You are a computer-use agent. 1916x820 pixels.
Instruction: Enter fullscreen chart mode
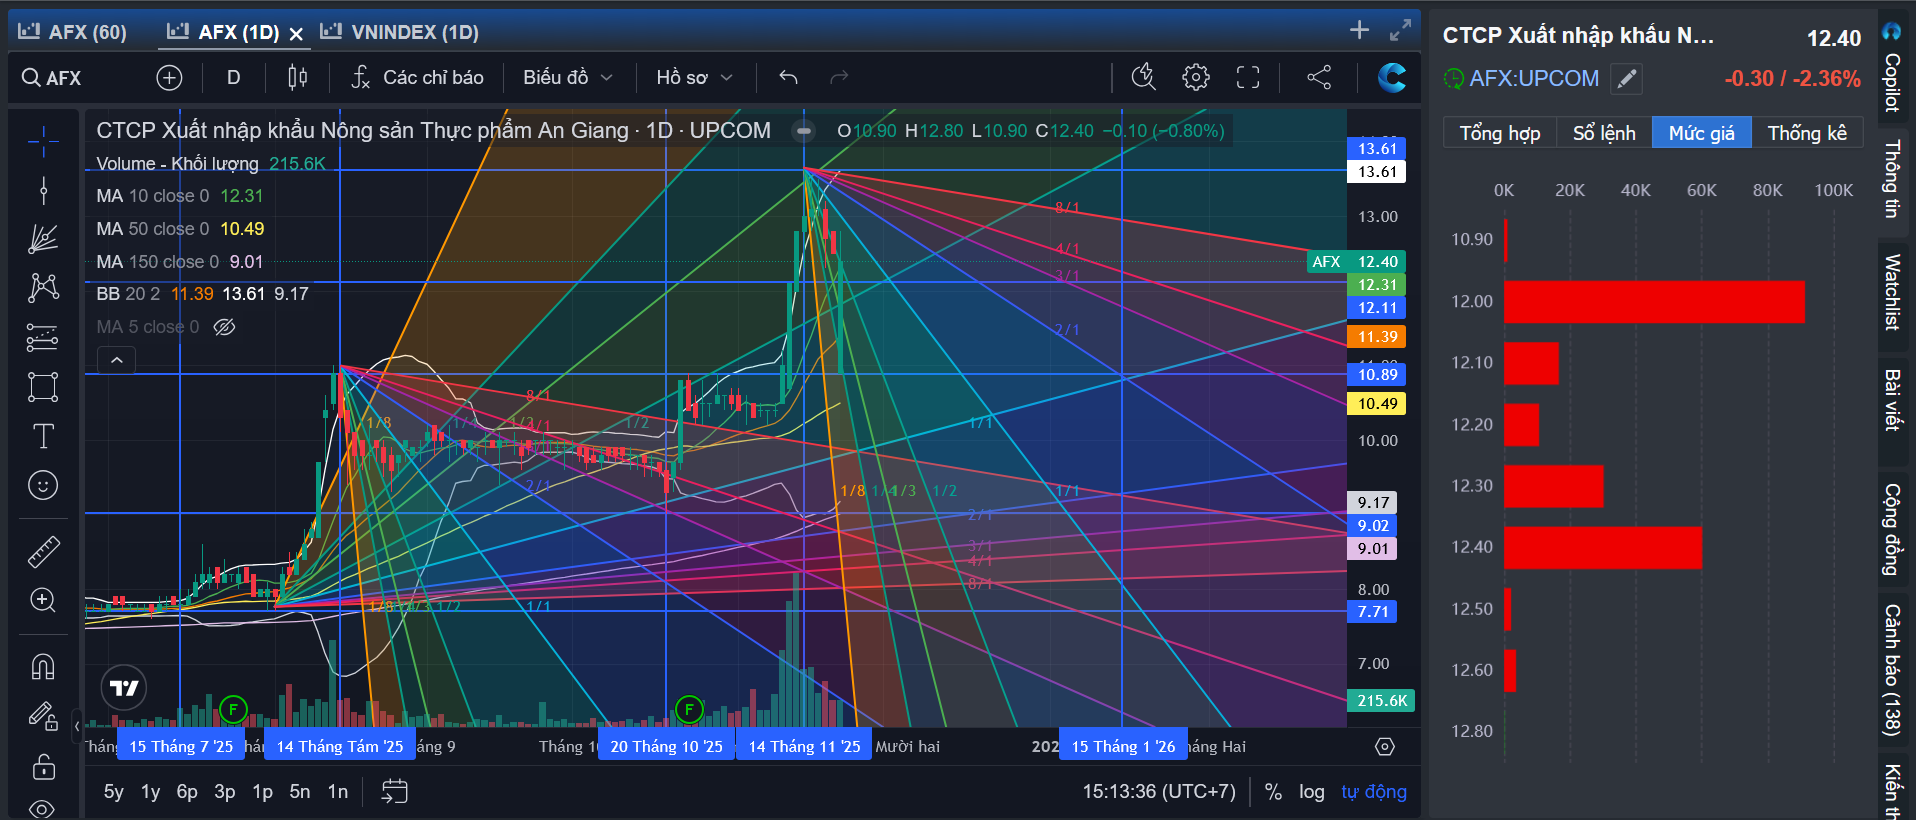pyautogui.click(x=1248, y=77)
